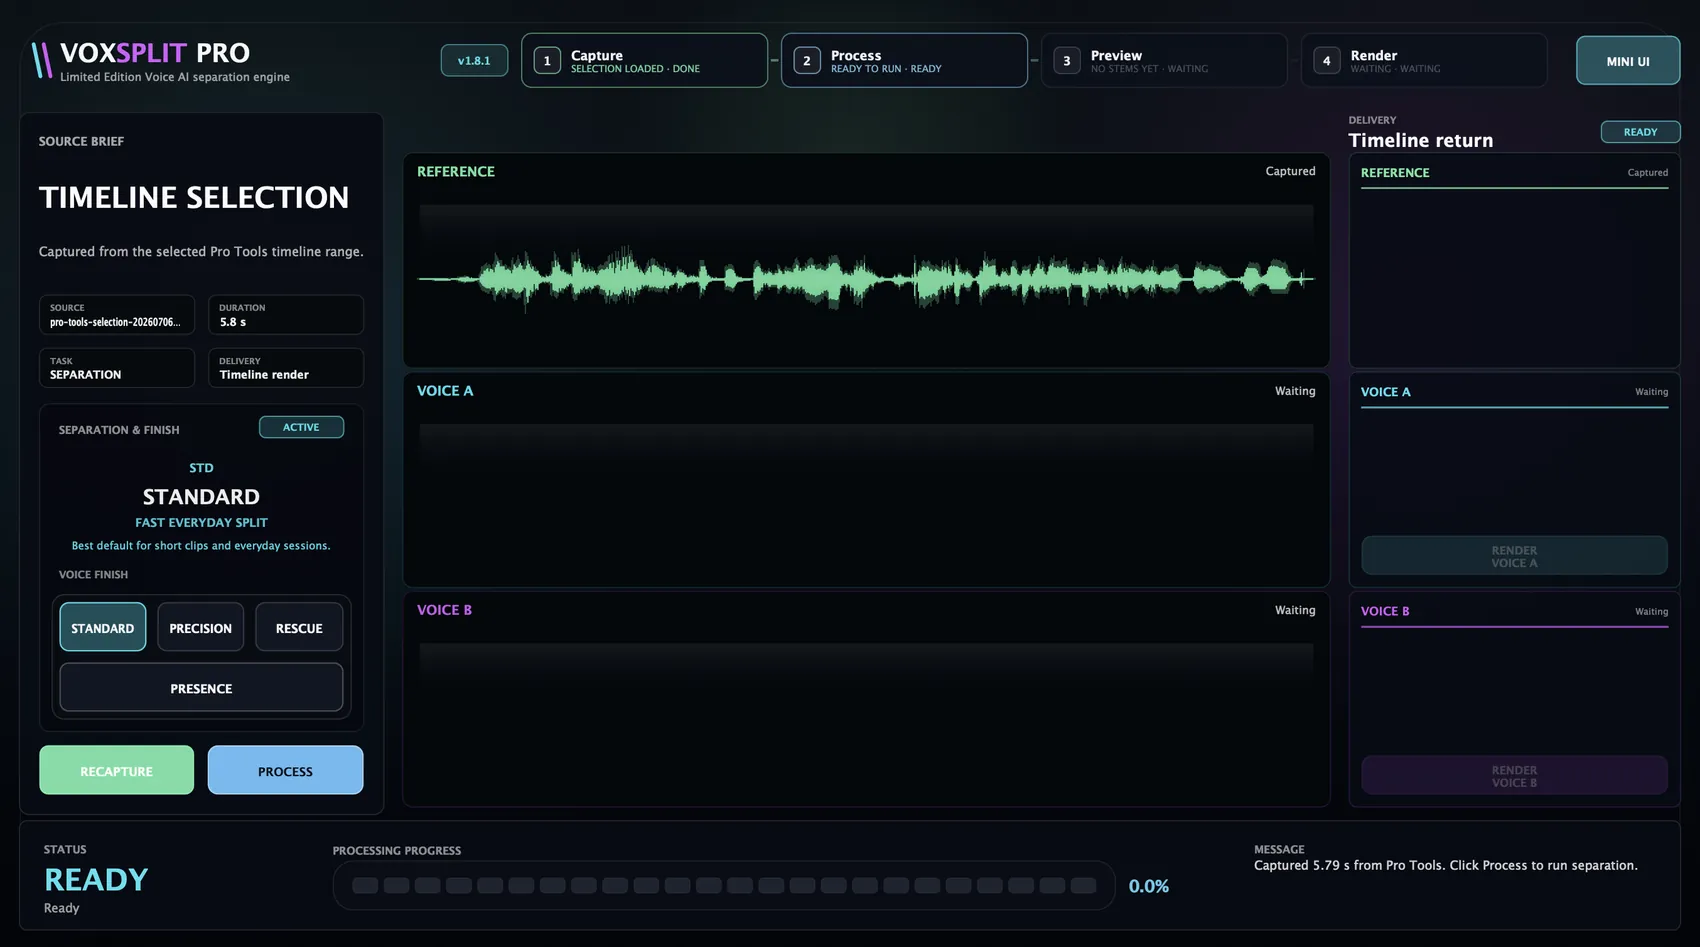Click the step 4 number badge
This screenshot has width=1700, height=947.
pos(1327,61)
